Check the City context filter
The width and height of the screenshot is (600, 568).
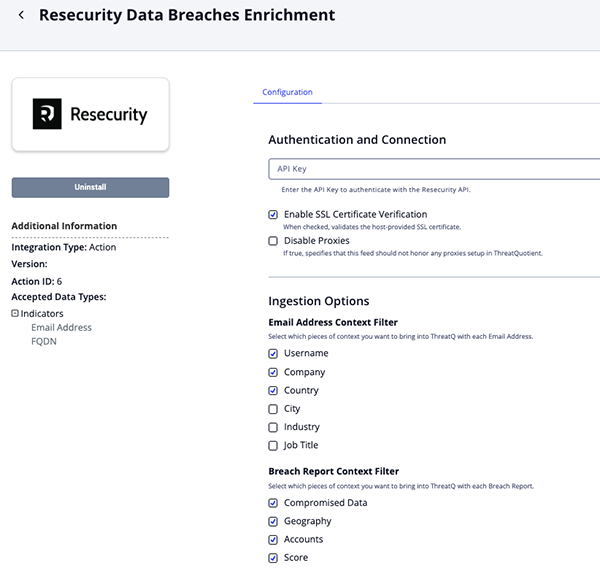(x=273, y=409)
